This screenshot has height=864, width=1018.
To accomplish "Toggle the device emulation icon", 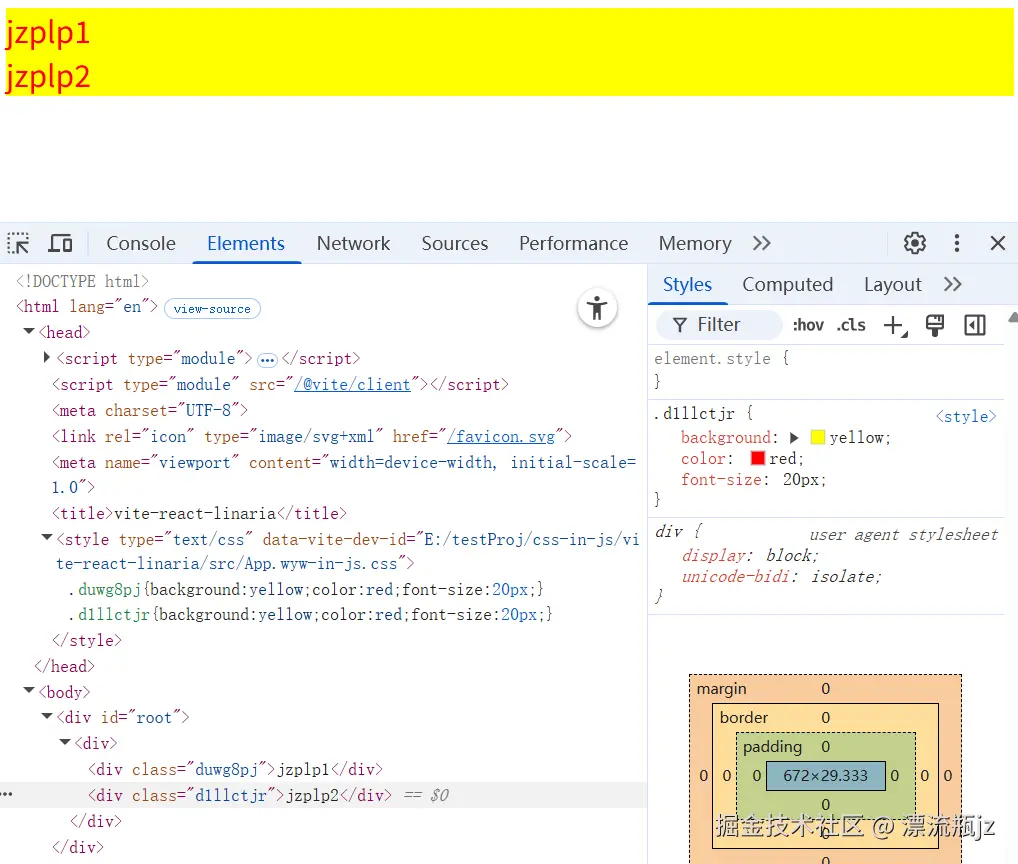I will (60, 243).
